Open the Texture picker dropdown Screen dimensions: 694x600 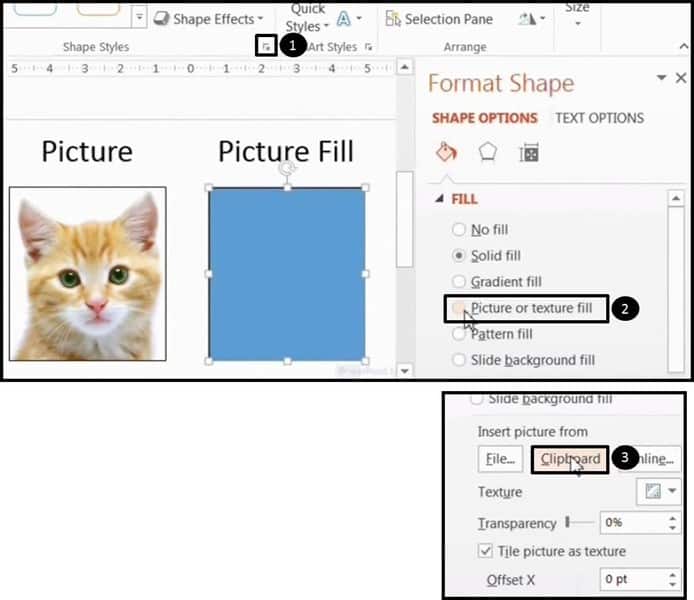click(659, 491)
